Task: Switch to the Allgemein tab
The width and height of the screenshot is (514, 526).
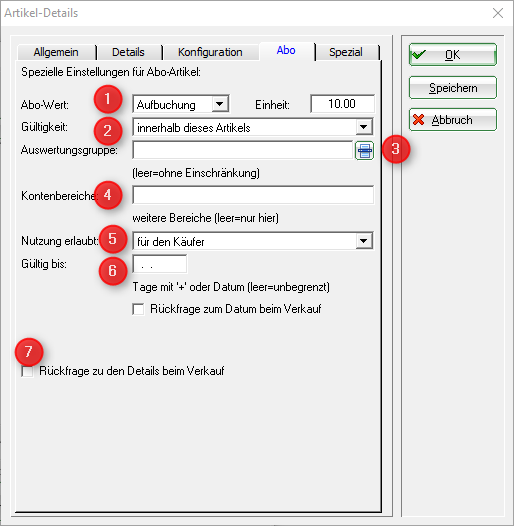Action: point(56,52)
